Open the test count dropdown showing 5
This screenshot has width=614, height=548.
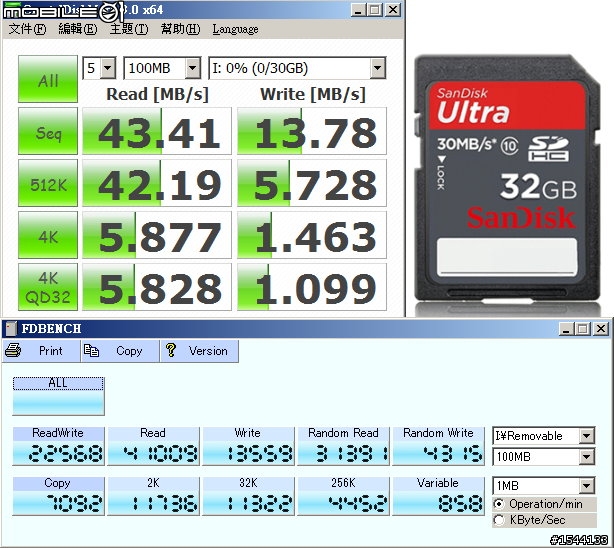(99, 68)
